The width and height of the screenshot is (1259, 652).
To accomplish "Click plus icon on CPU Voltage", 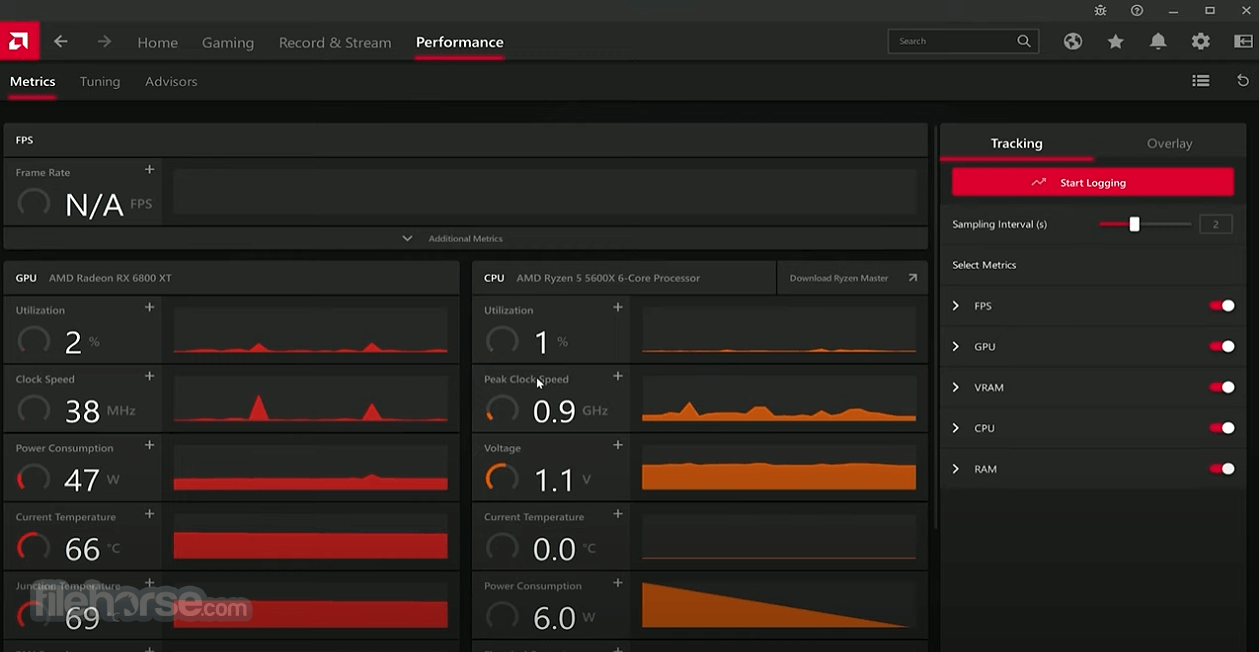I will [618, 445].
